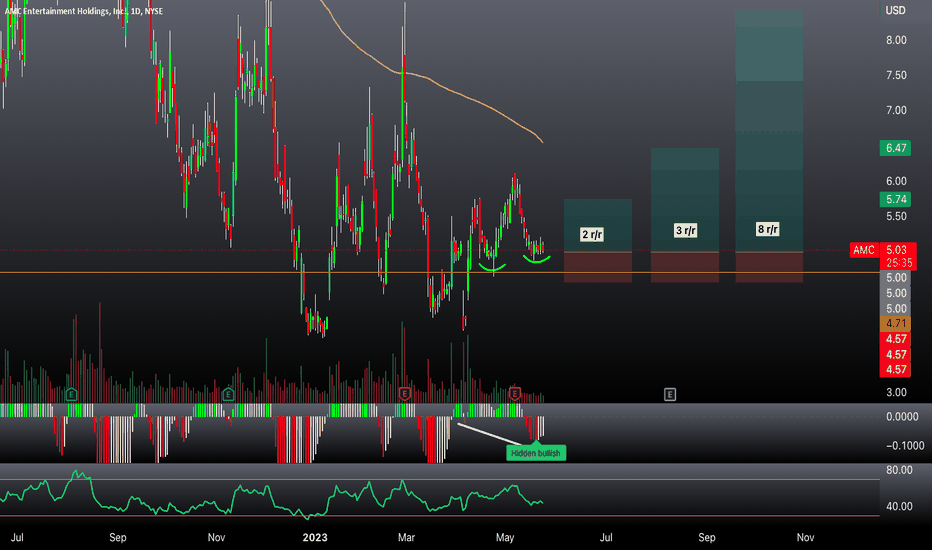Image resolution: width=932 pixels, height=550 pixels.
Task: Click the AMC symbol price tag
Action: (864, 250)
